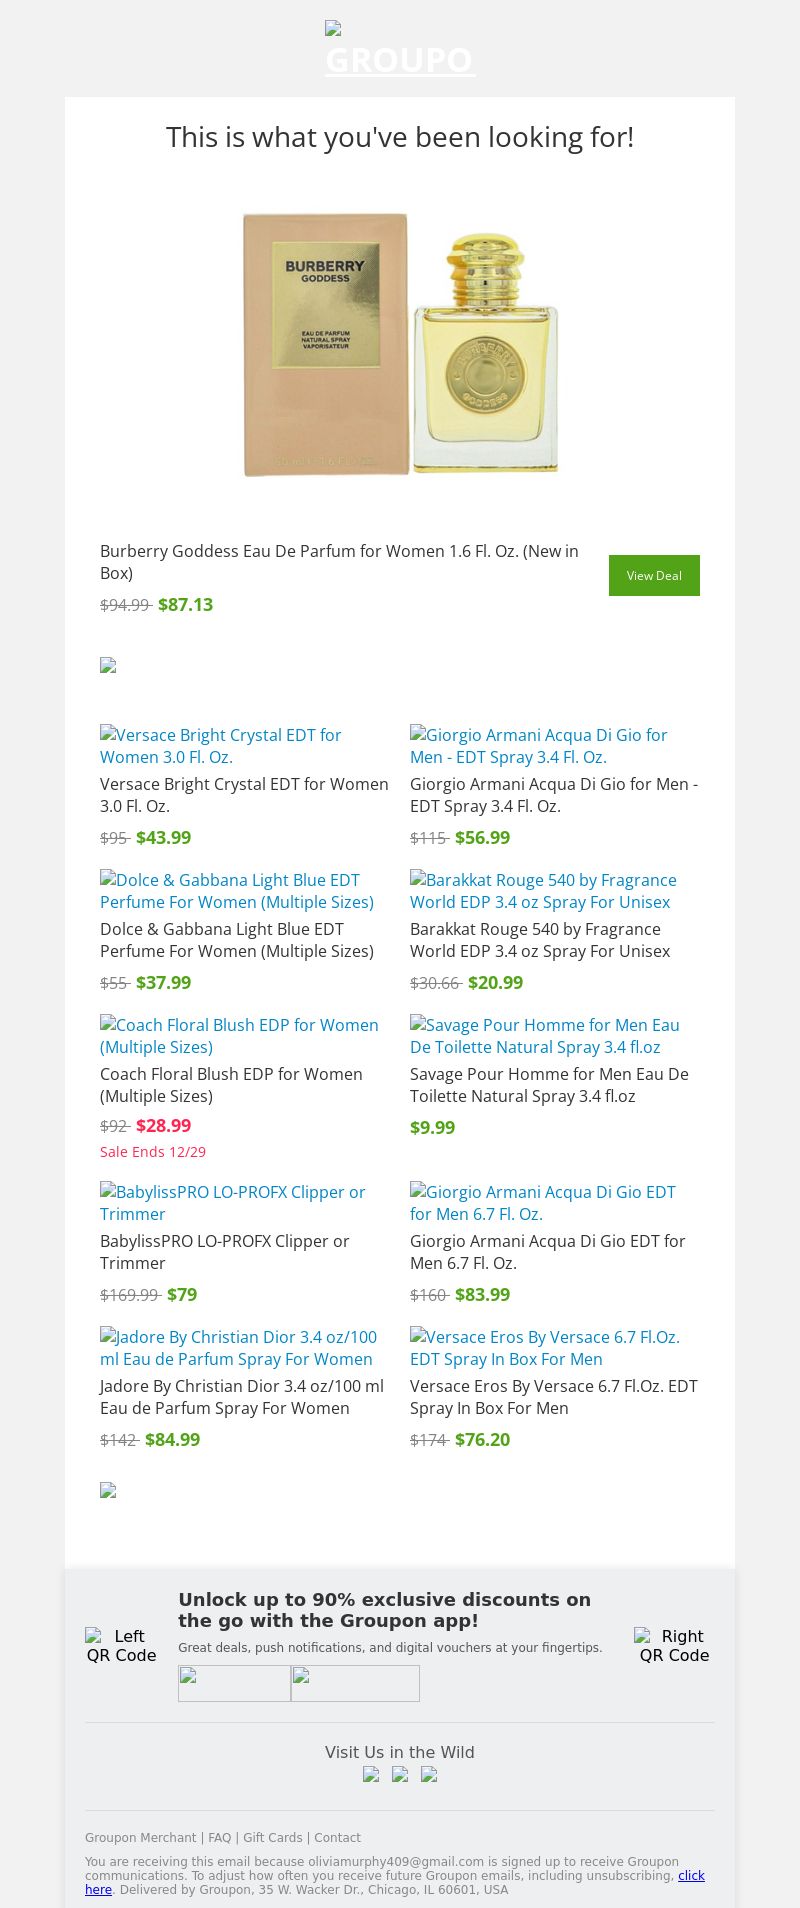The image size is (800, 1908).
Task: Open Acqua Di Gio 6.7 Fl. Oz. link
Action: coord(542,1203)
